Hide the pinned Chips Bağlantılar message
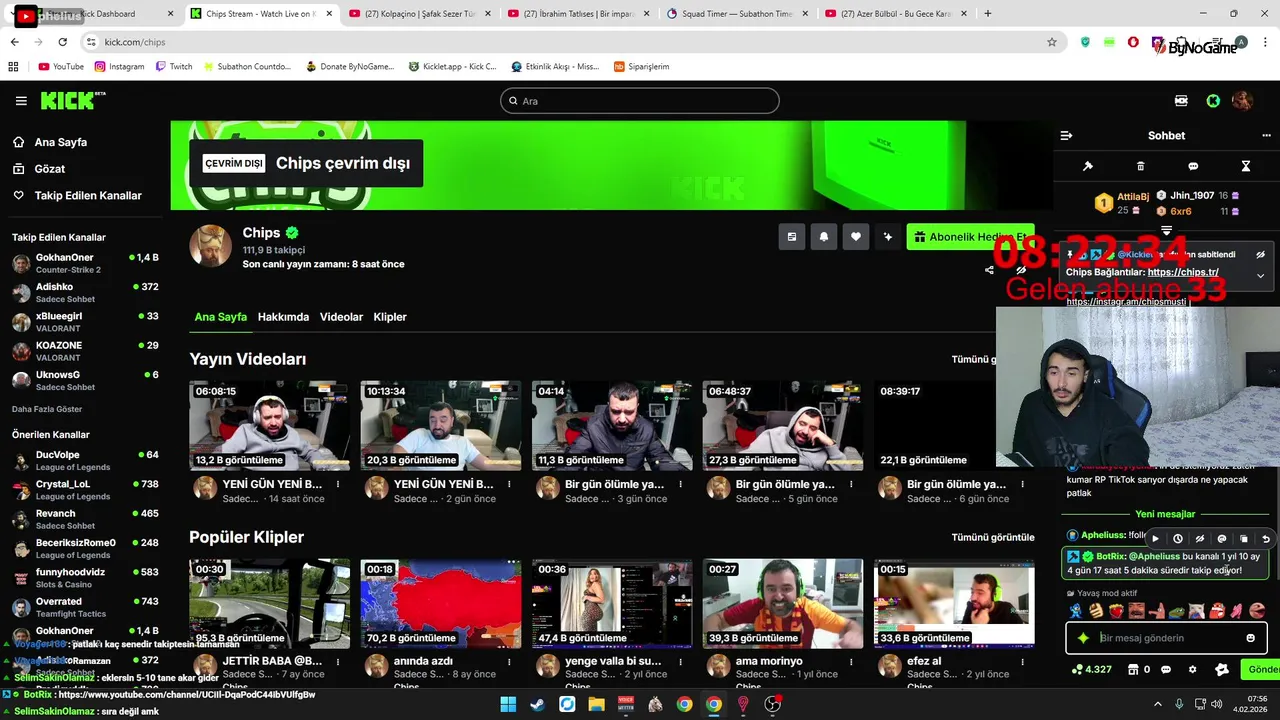Viewport: 1280px width, 720px height. pos(1260,255)
